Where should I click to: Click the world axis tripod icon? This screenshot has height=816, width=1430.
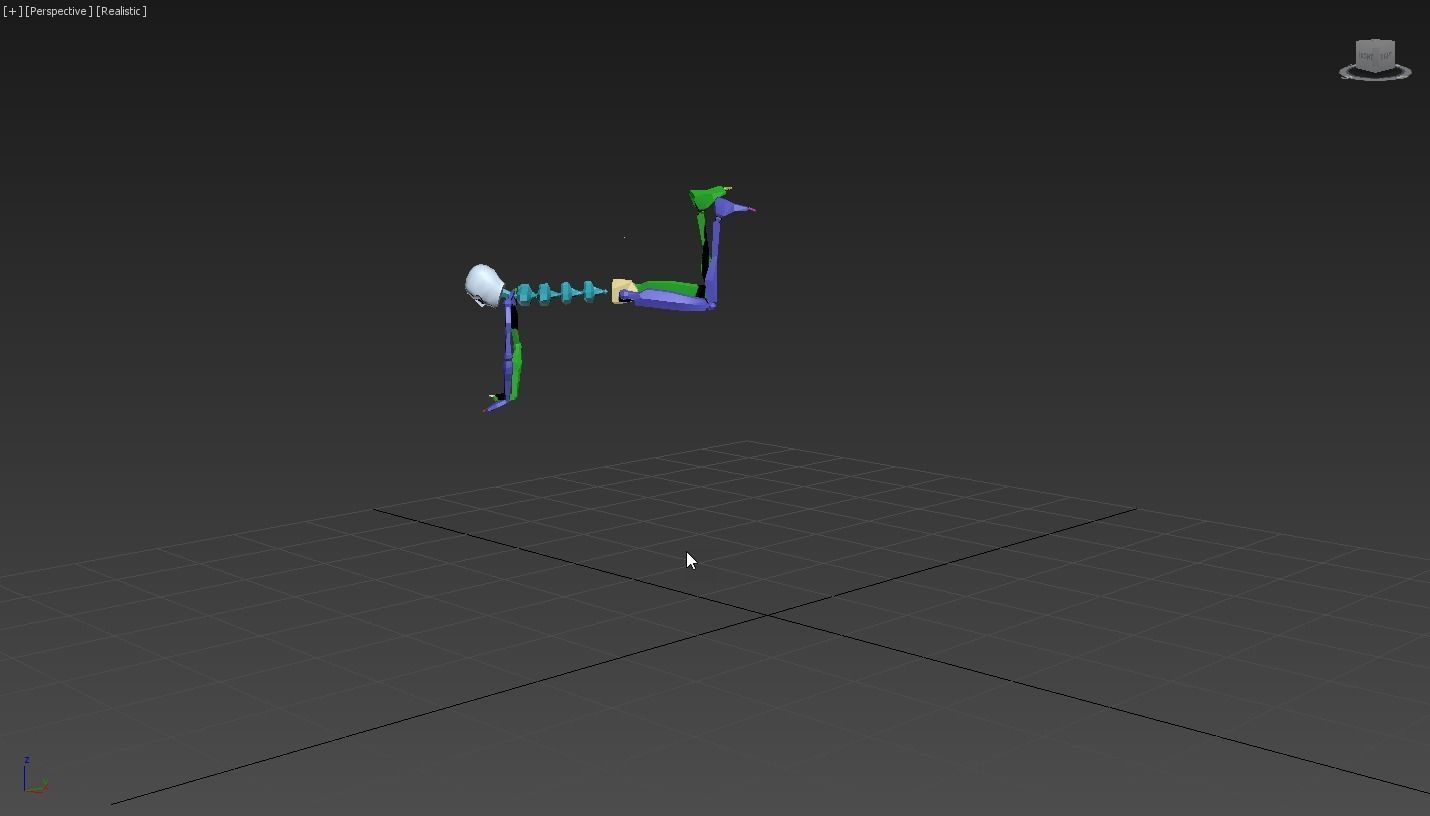(x=34, y=776)
